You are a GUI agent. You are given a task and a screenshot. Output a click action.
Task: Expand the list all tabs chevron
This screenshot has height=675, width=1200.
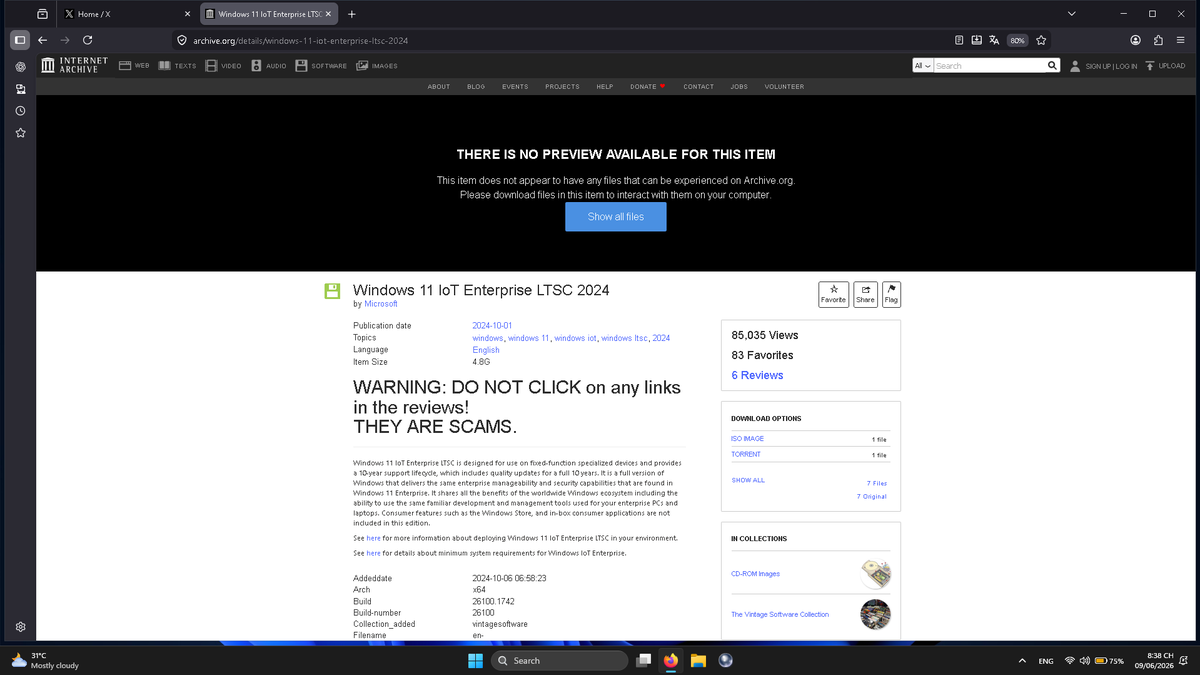tap(1071, 14)
